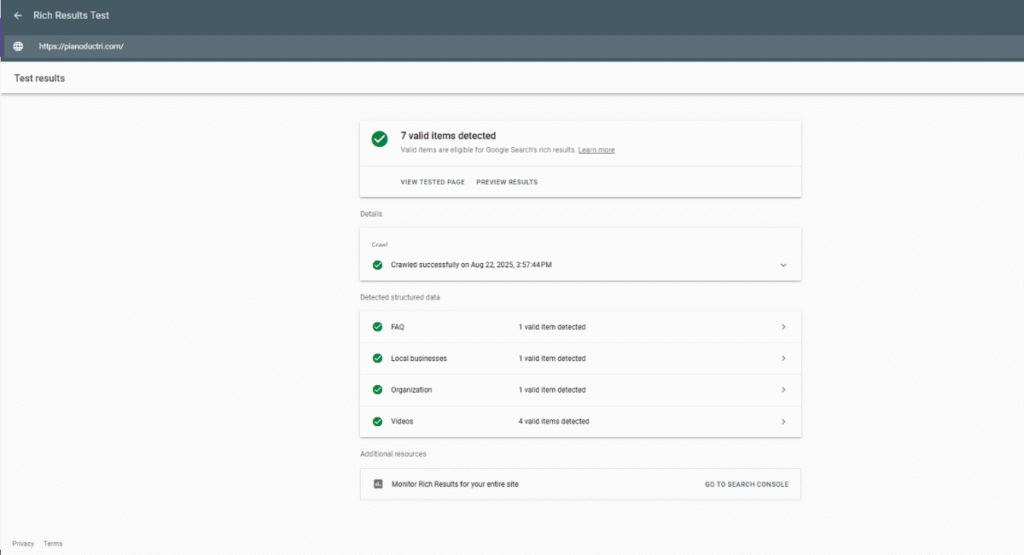Click the green check icon beside Local businesses
This screenshot has height=555, width=1024.
tap(377, 358)
